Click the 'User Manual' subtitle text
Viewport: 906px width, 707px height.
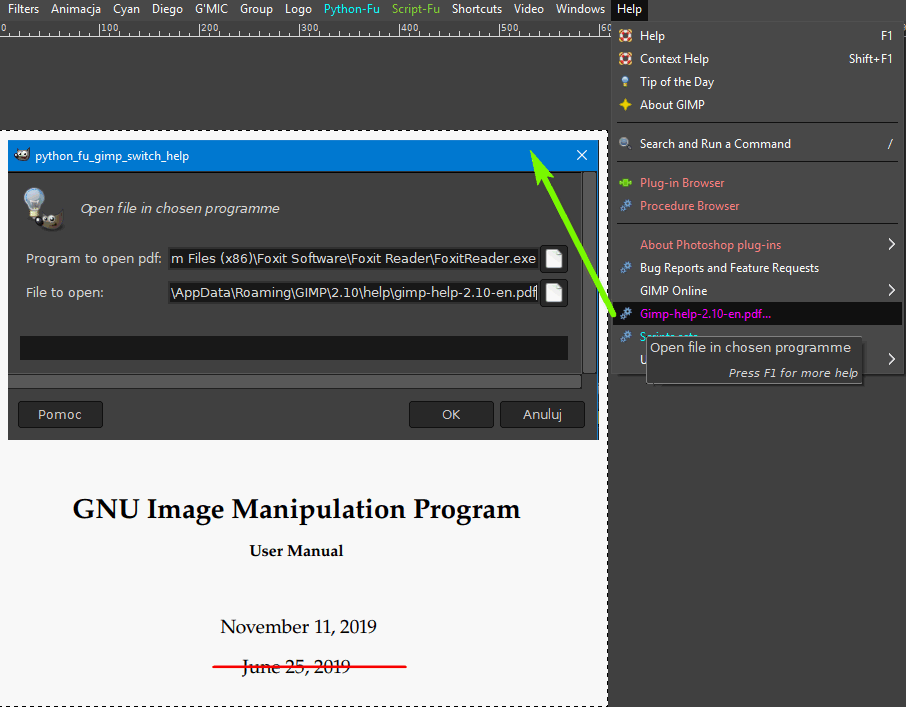296,550
